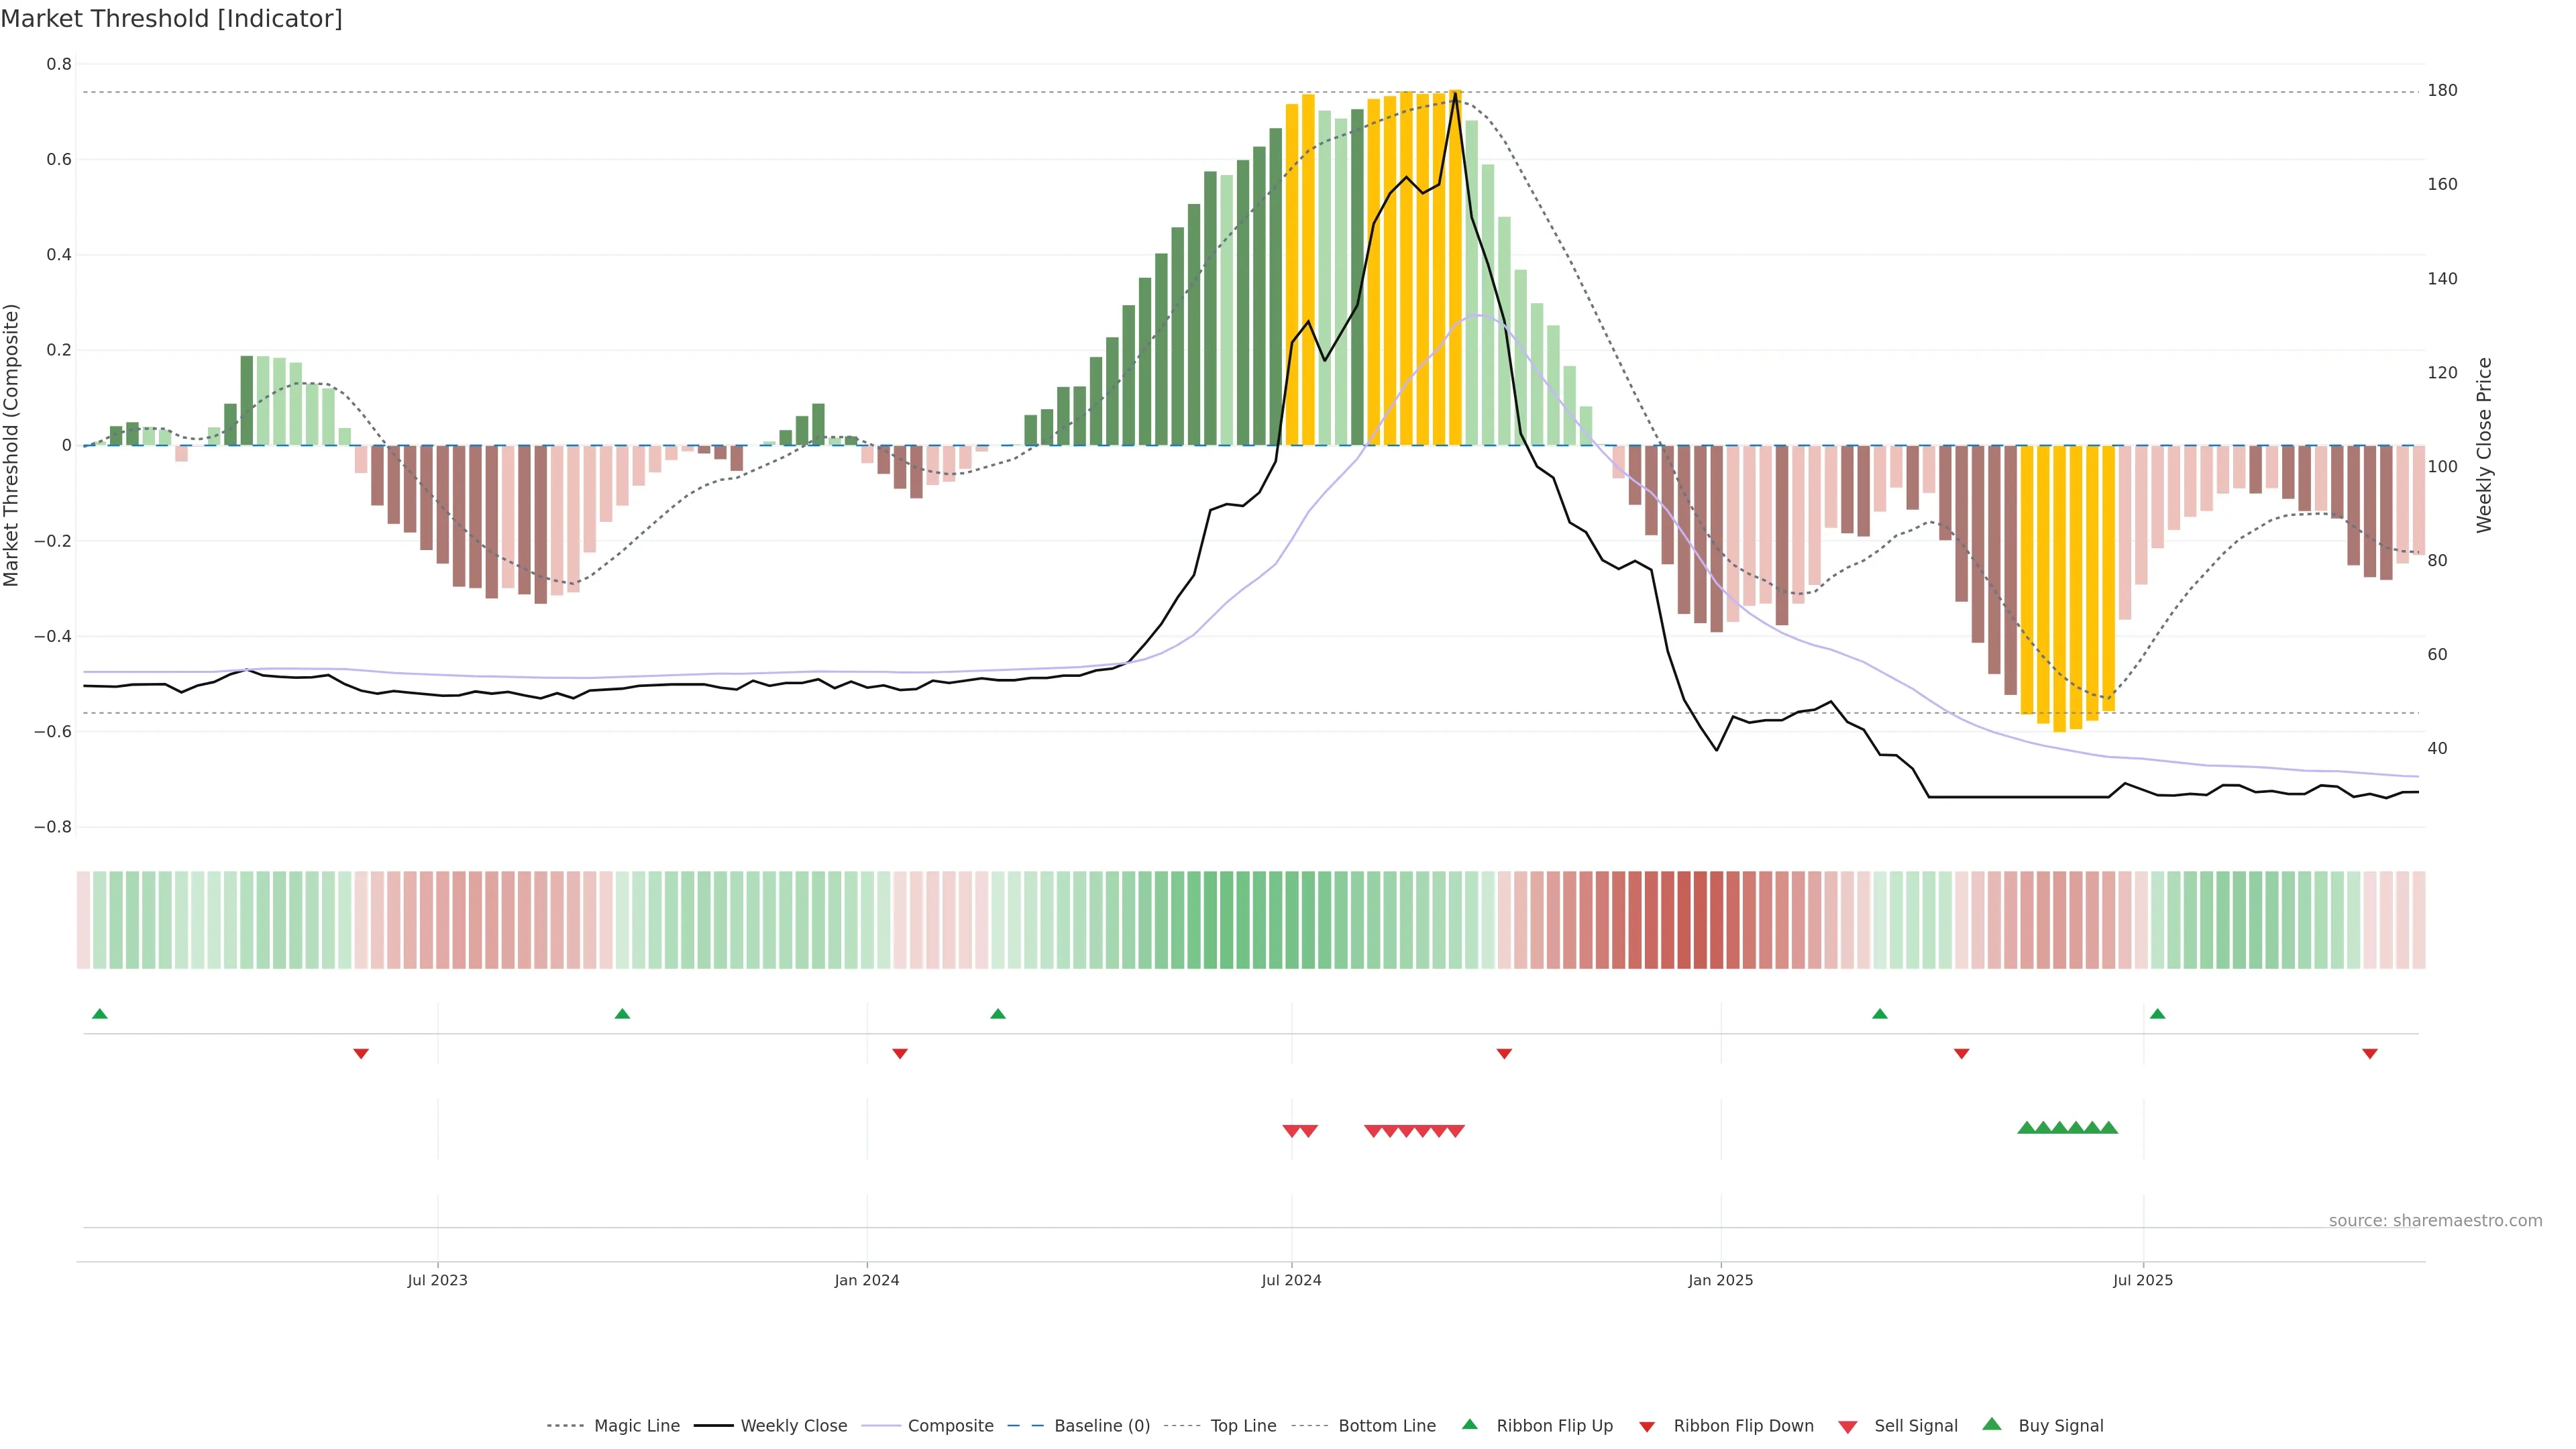The height and width of the screenshot is (1449, 2576).
Task: Click the Buy Signal legend marker
Action: click(1992, 1424)
